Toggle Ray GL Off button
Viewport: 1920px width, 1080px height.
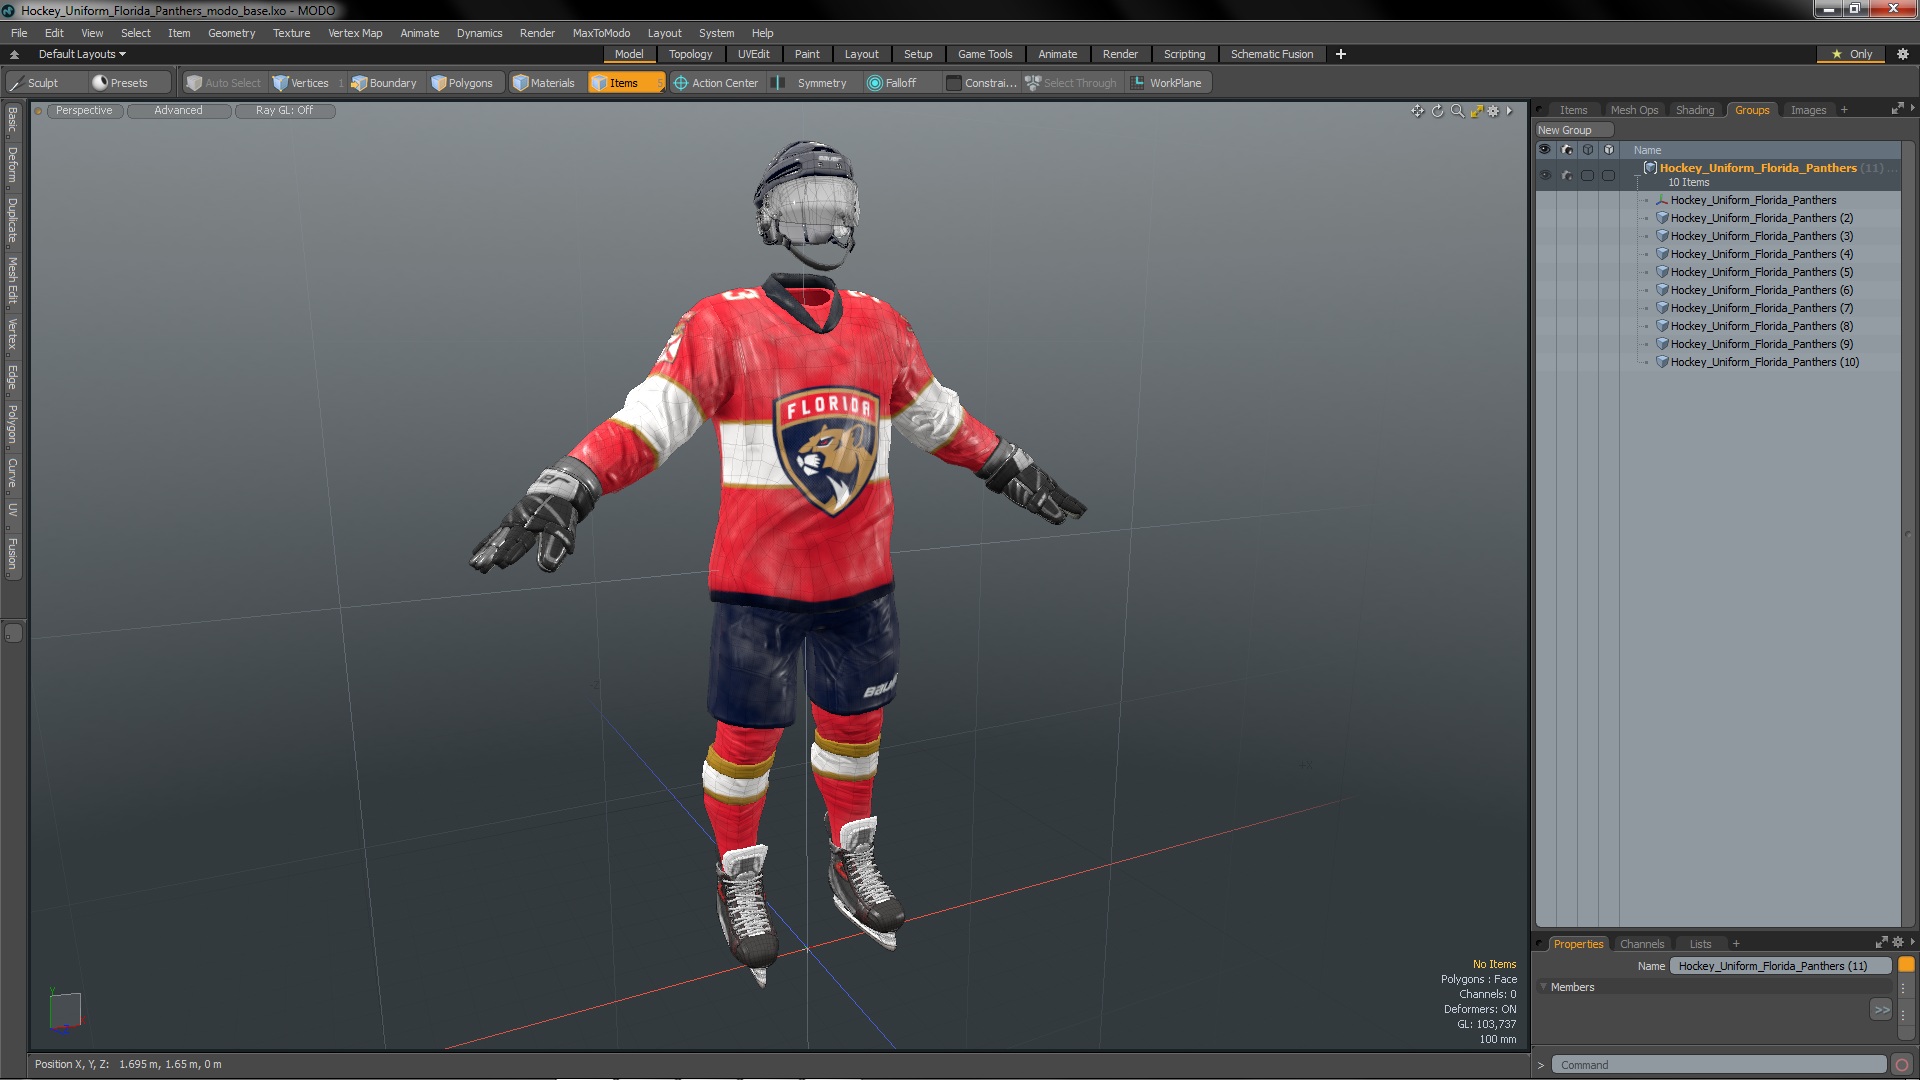click(x=284, y=111)
